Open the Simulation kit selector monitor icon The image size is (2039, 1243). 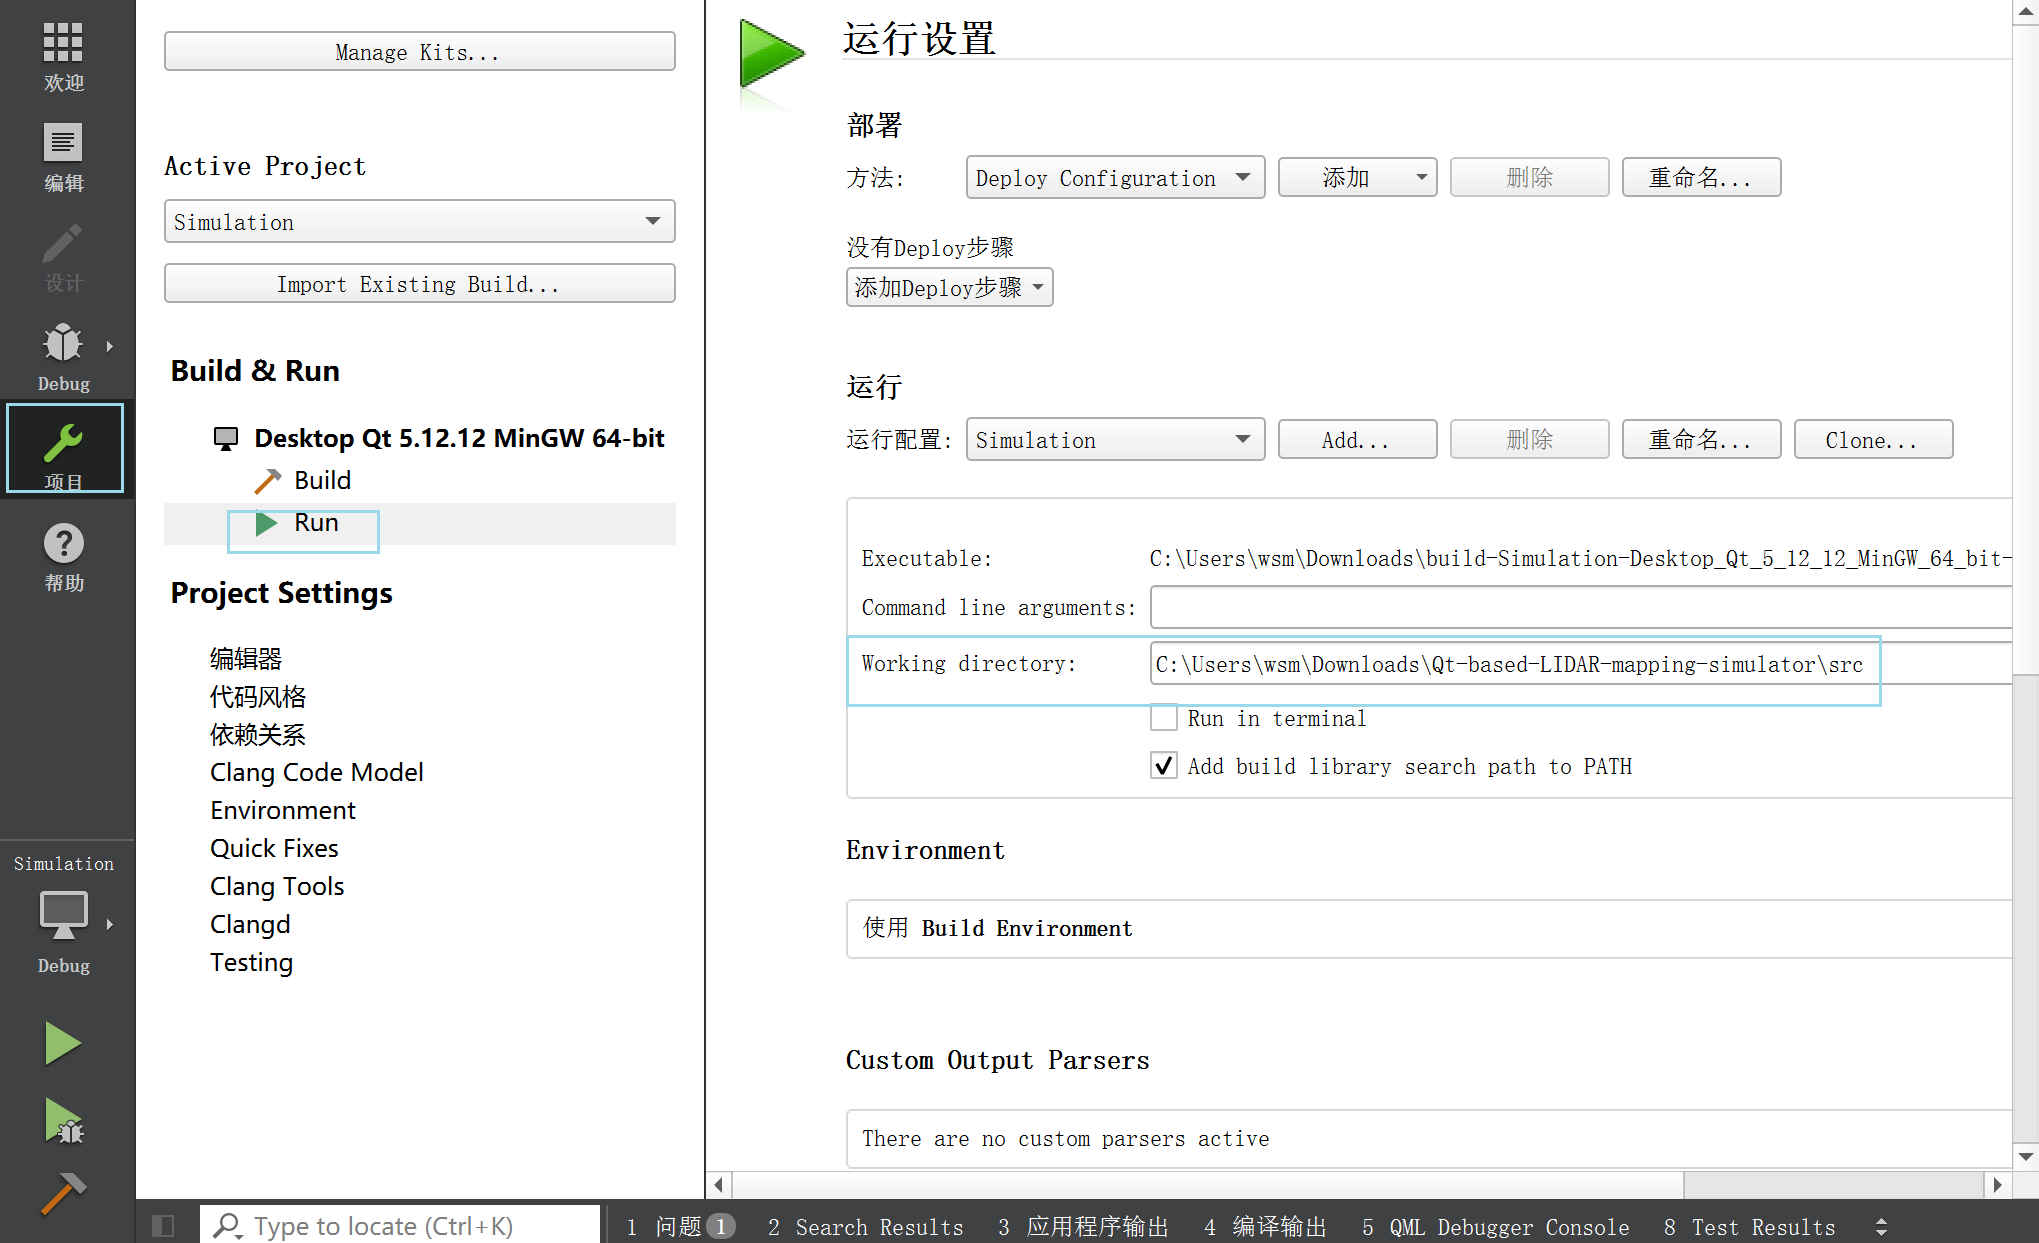pyautogui.click(x=63, y=915)
